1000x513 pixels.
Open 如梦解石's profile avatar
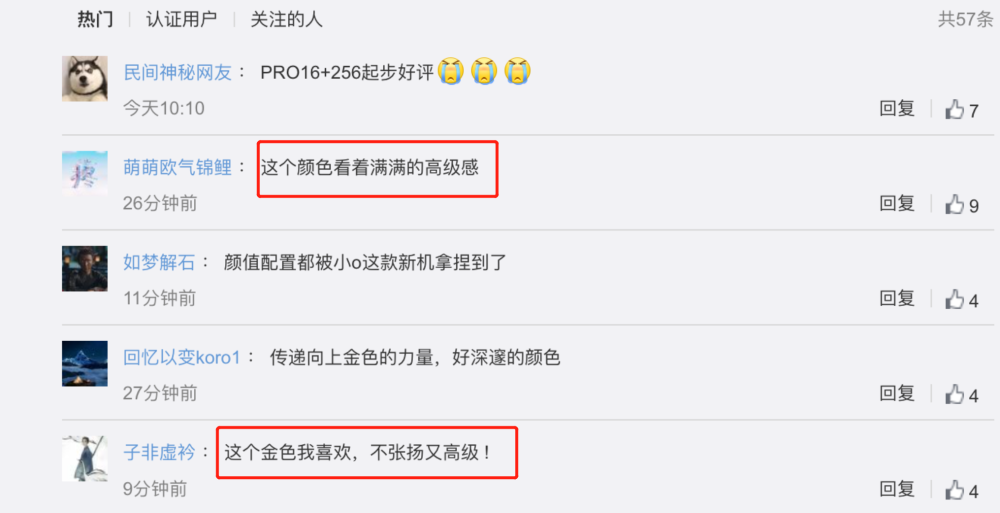tap(85, 269)
